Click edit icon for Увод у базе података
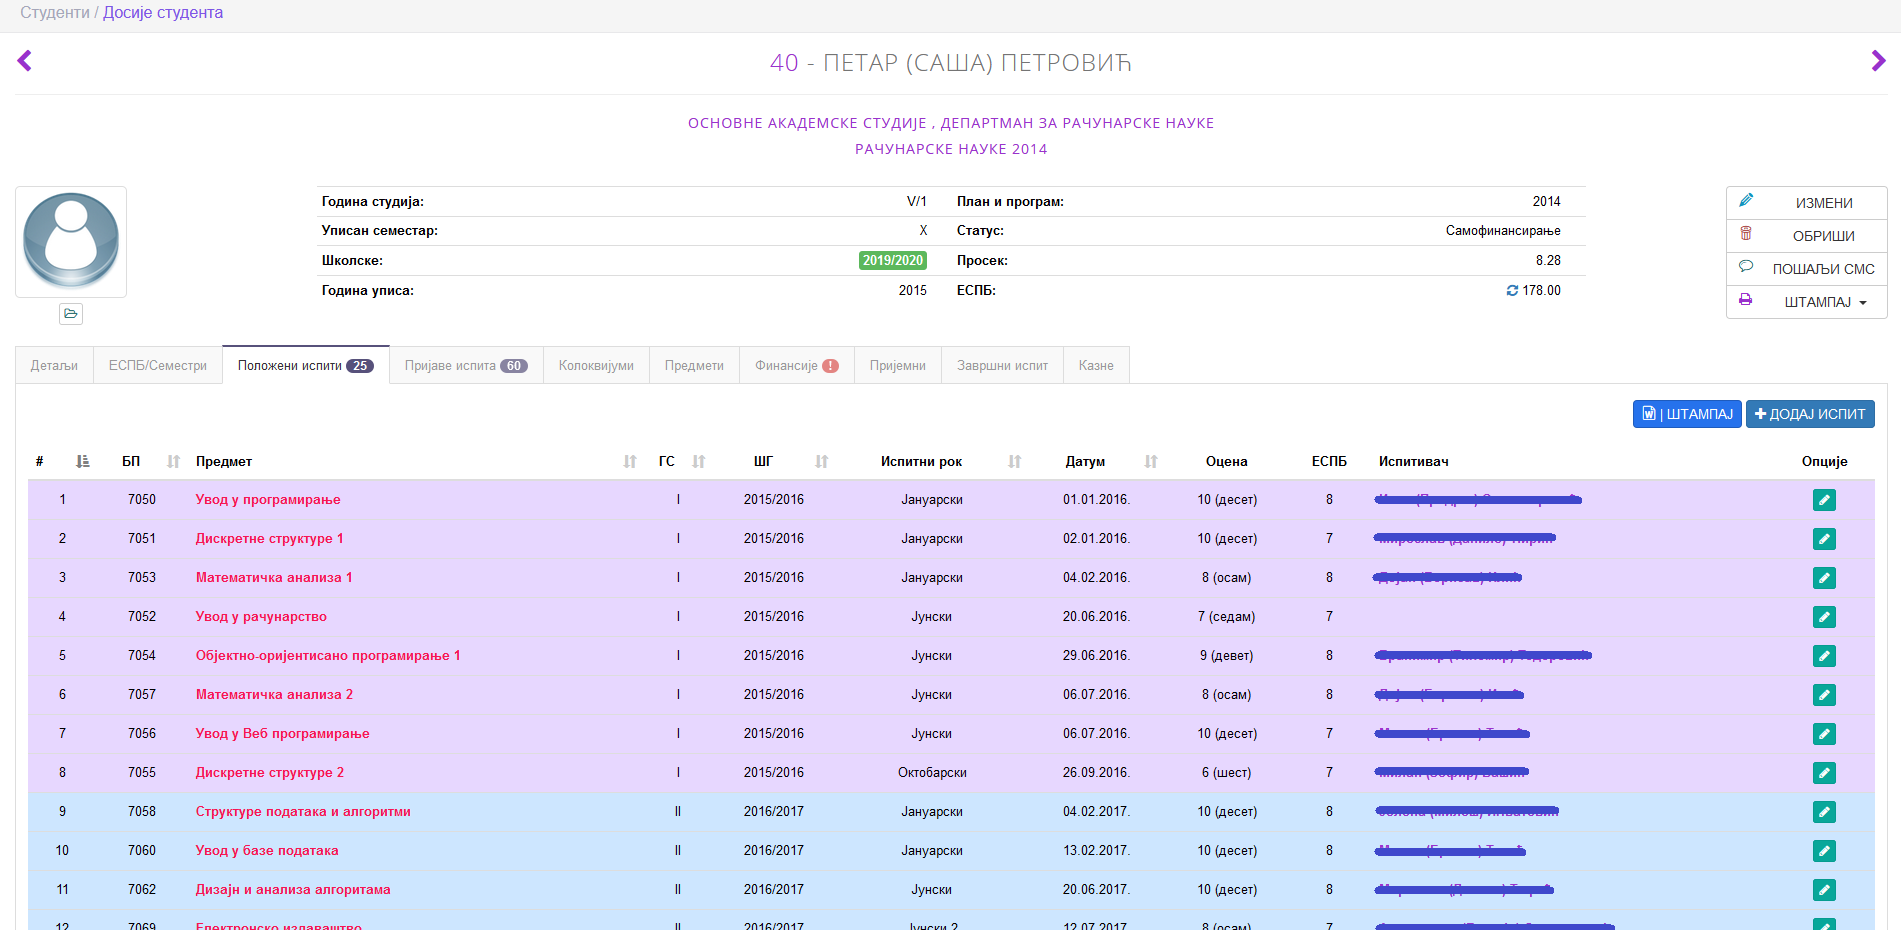1901x930 pixels. coord(1823,851)
